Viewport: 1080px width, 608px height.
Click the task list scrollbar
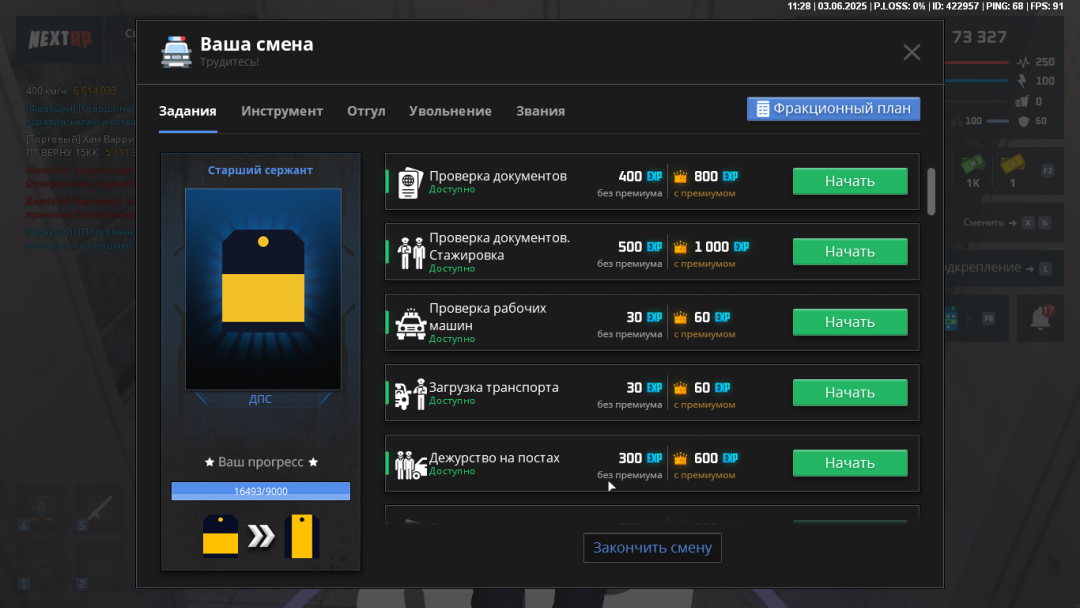[x=931, y=191]
